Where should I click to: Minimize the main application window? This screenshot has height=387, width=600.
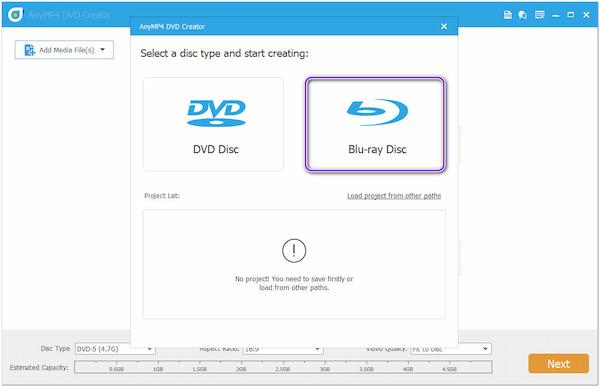pyautogui.click(x=555, y=15)
